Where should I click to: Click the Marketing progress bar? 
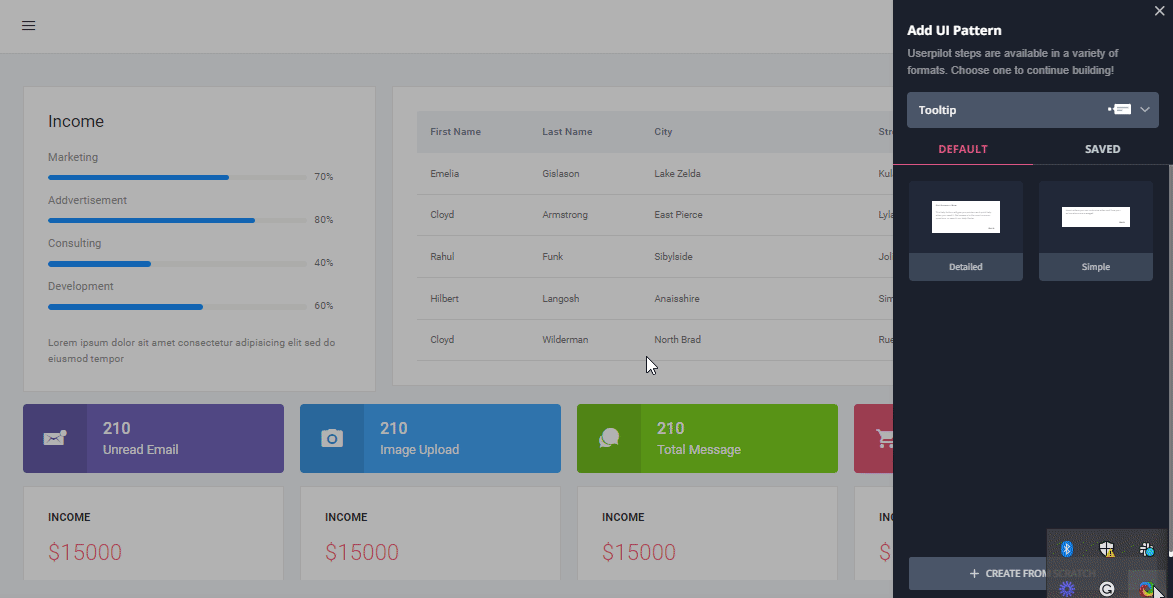(x=177, y=177)
